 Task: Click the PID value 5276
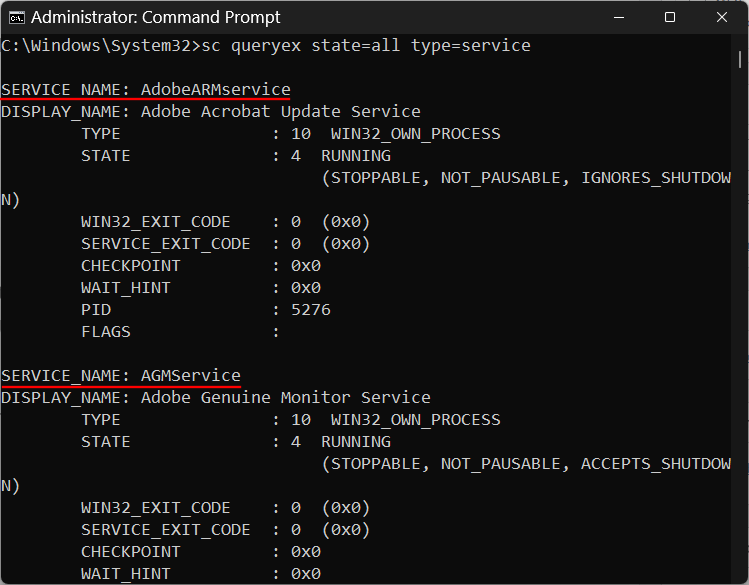[310, 310]
